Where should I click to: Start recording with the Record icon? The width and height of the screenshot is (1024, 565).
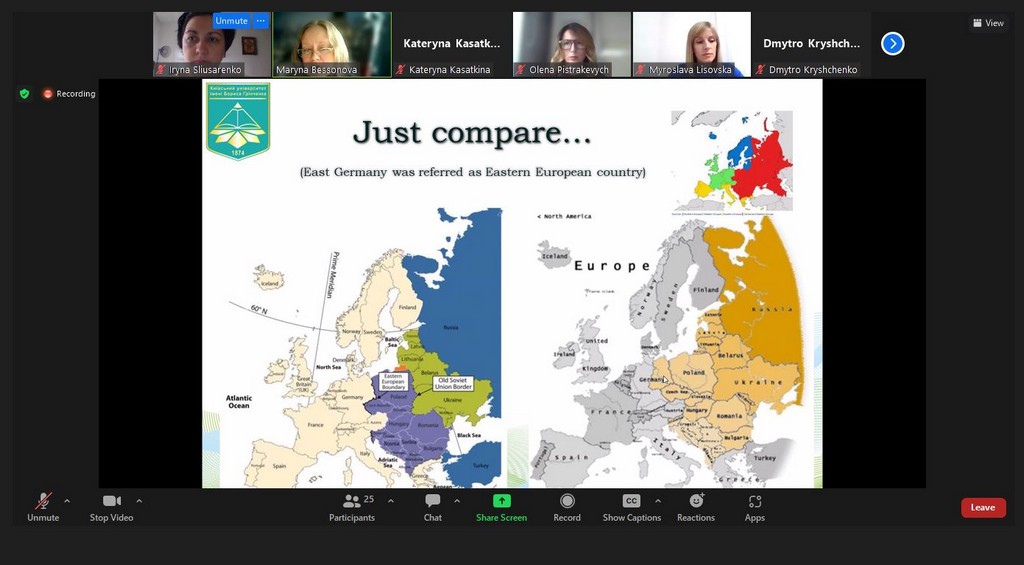click(567, 501)
